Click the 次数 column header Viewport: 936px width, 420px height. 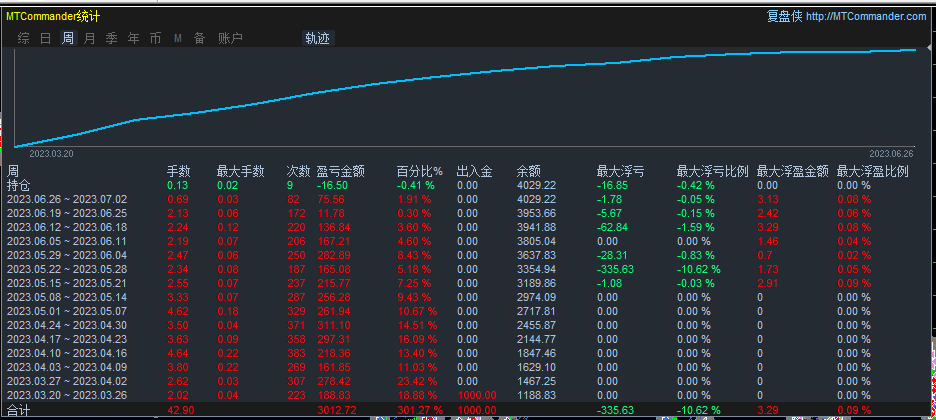point(298,172)
